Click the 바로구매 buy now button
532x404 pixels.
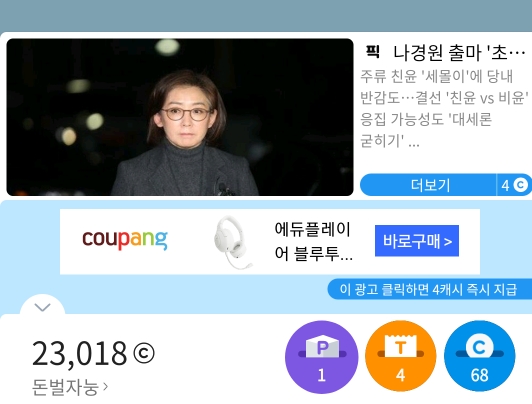pyautogui.click(x=417, y=241)
